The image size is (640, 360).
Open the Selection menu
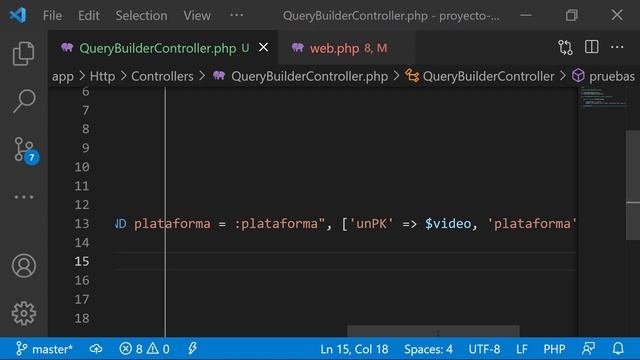tap(141, 16)
